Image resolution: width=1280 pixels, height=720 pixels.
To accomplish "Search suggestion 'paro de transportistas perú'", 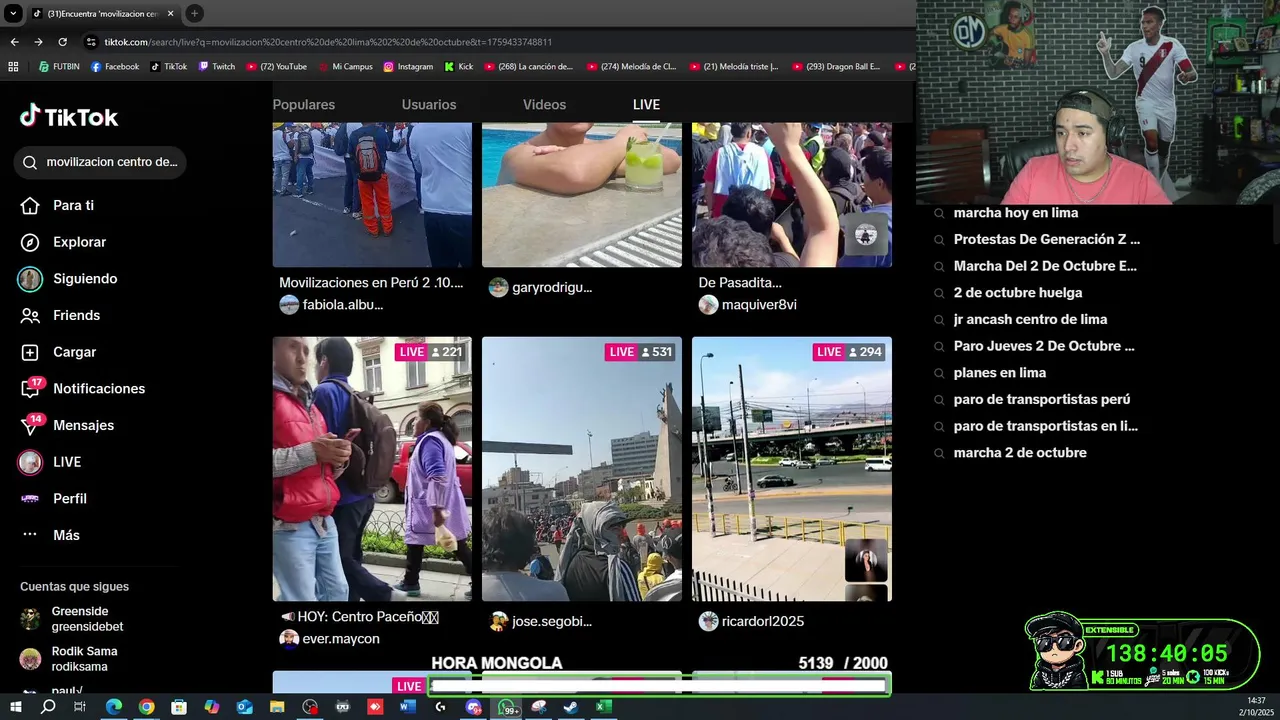I will pyautogui.click(x=1042, y=400).
